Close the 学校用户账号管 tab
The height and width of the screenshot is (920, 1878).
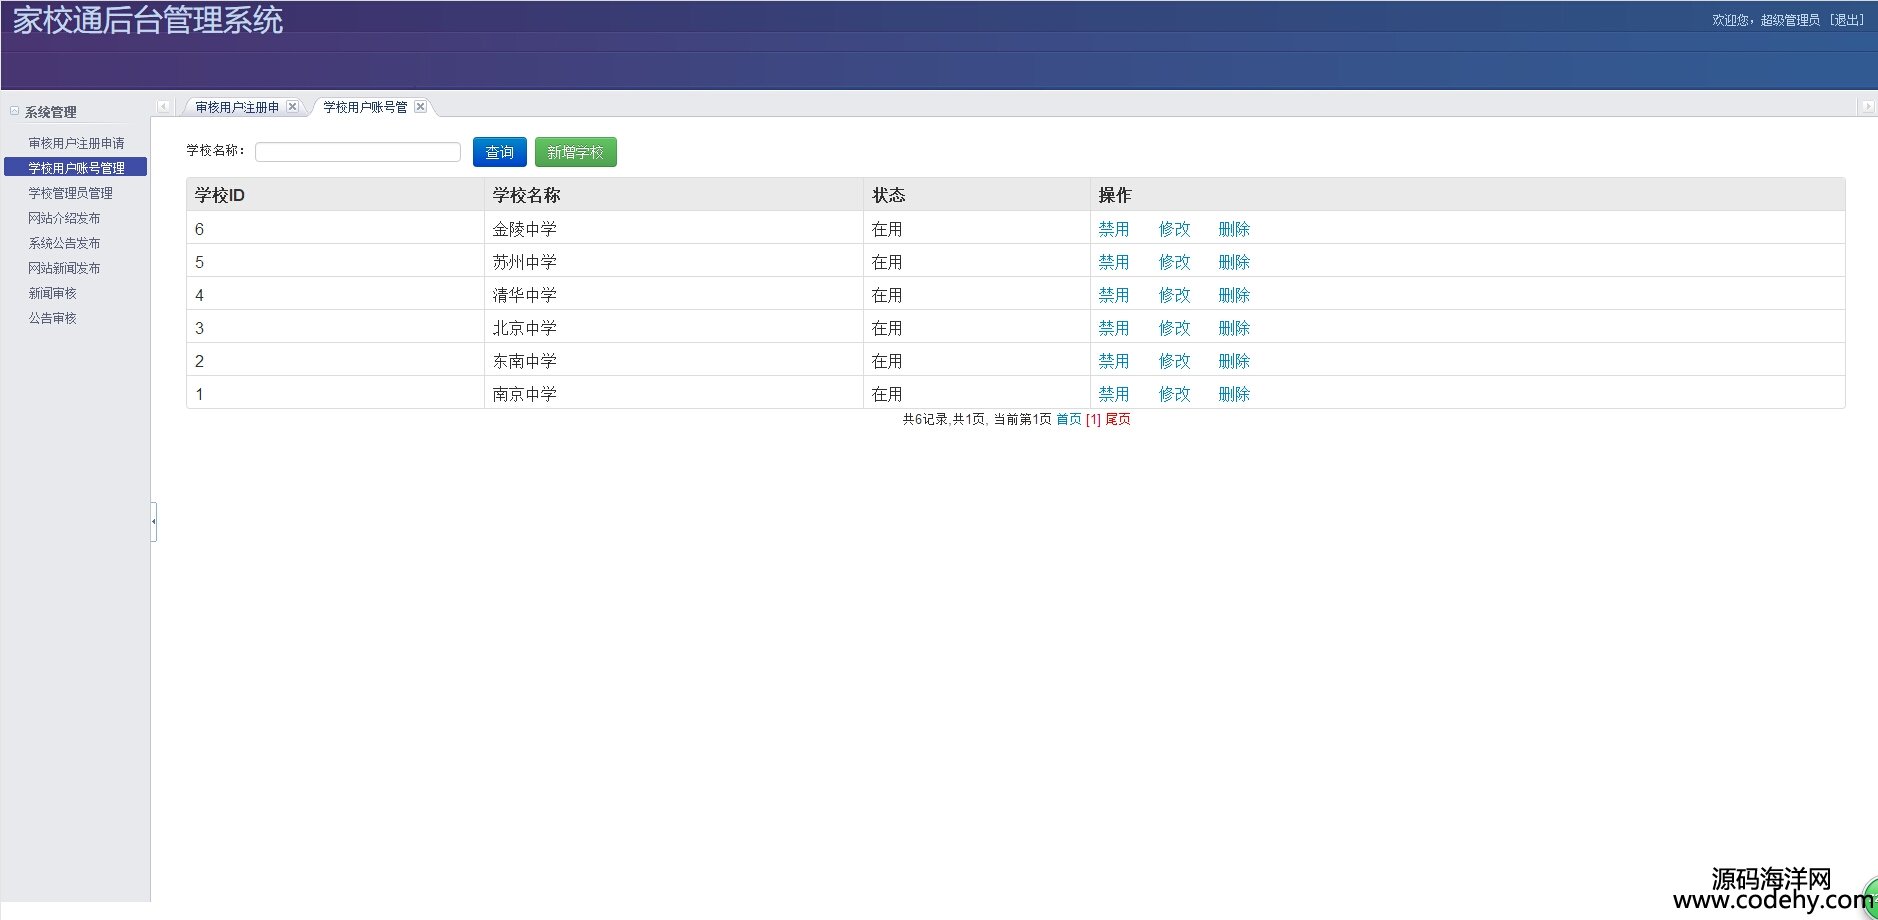click(421, 107)
